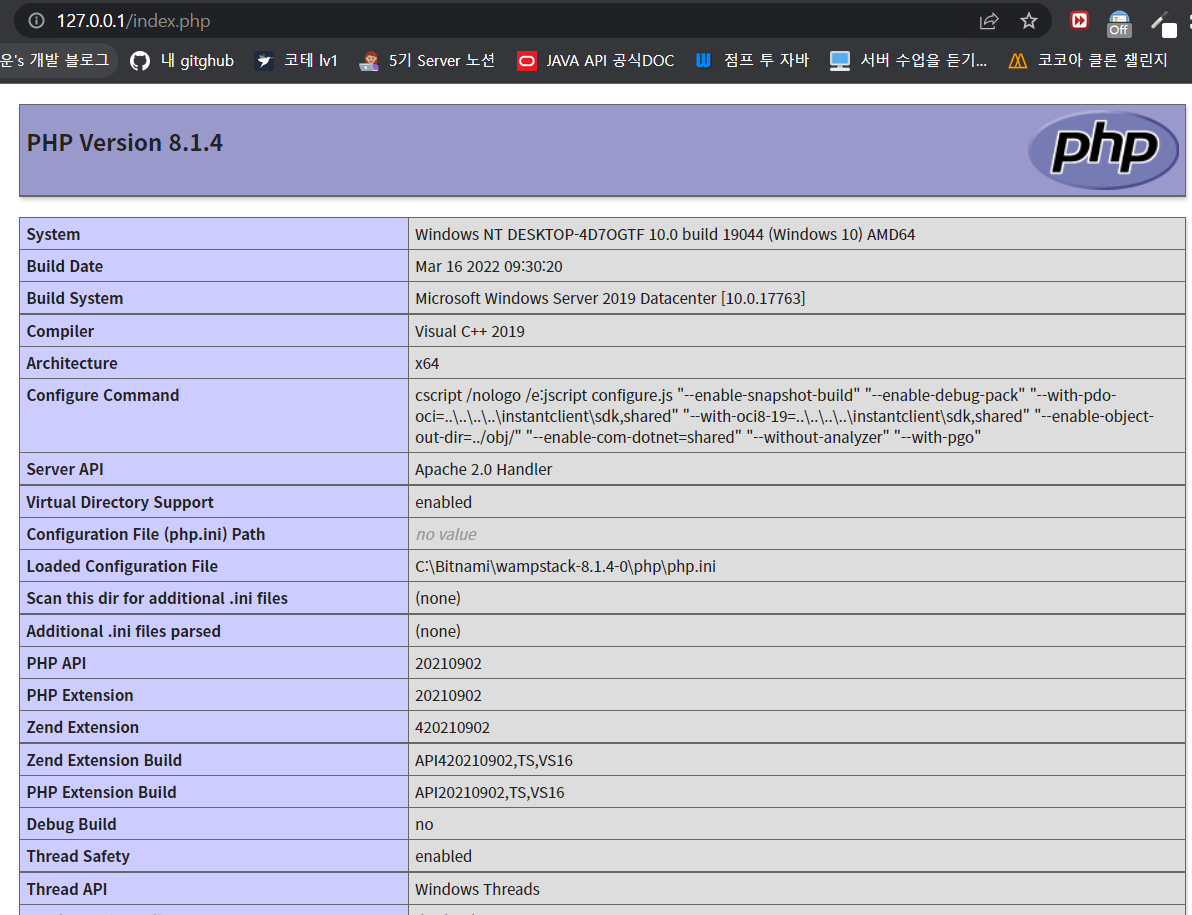Click the no value for Debug Build
Viewport: 1192px width, 915px height.
[424, 824]
